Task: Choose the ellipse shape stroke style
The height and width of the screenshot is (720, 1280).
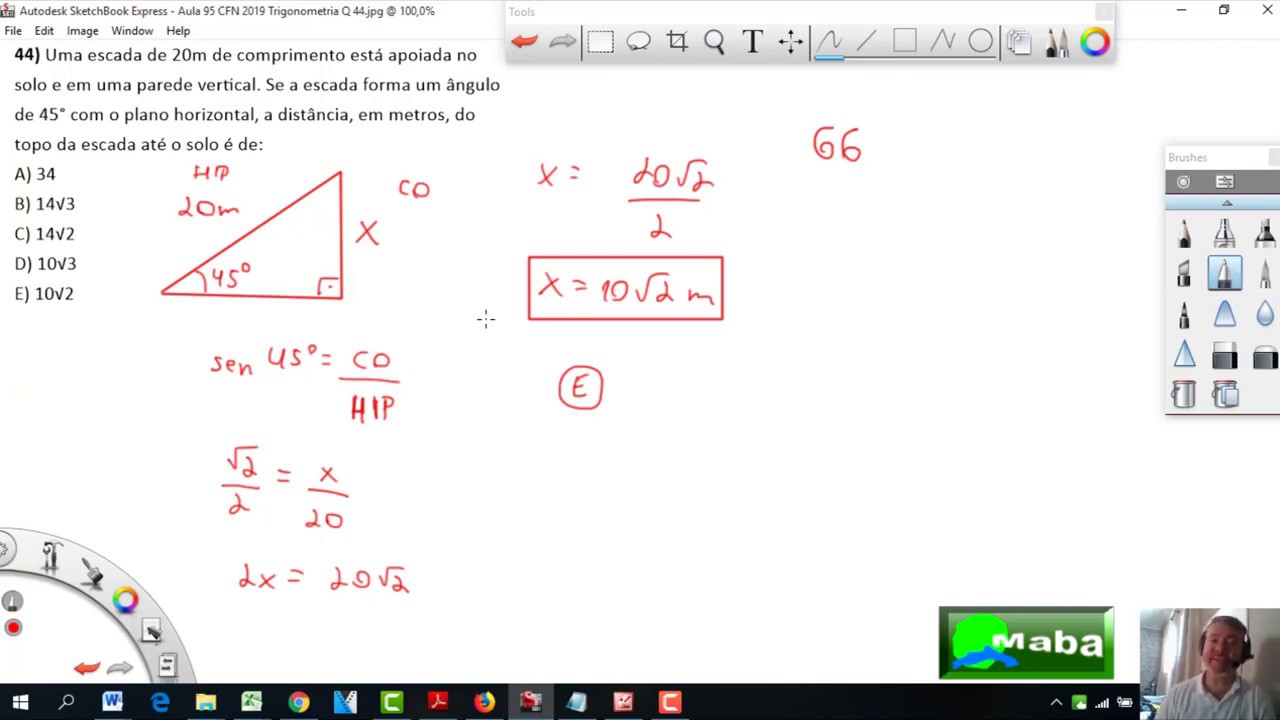Action: [x=980, y=41]
